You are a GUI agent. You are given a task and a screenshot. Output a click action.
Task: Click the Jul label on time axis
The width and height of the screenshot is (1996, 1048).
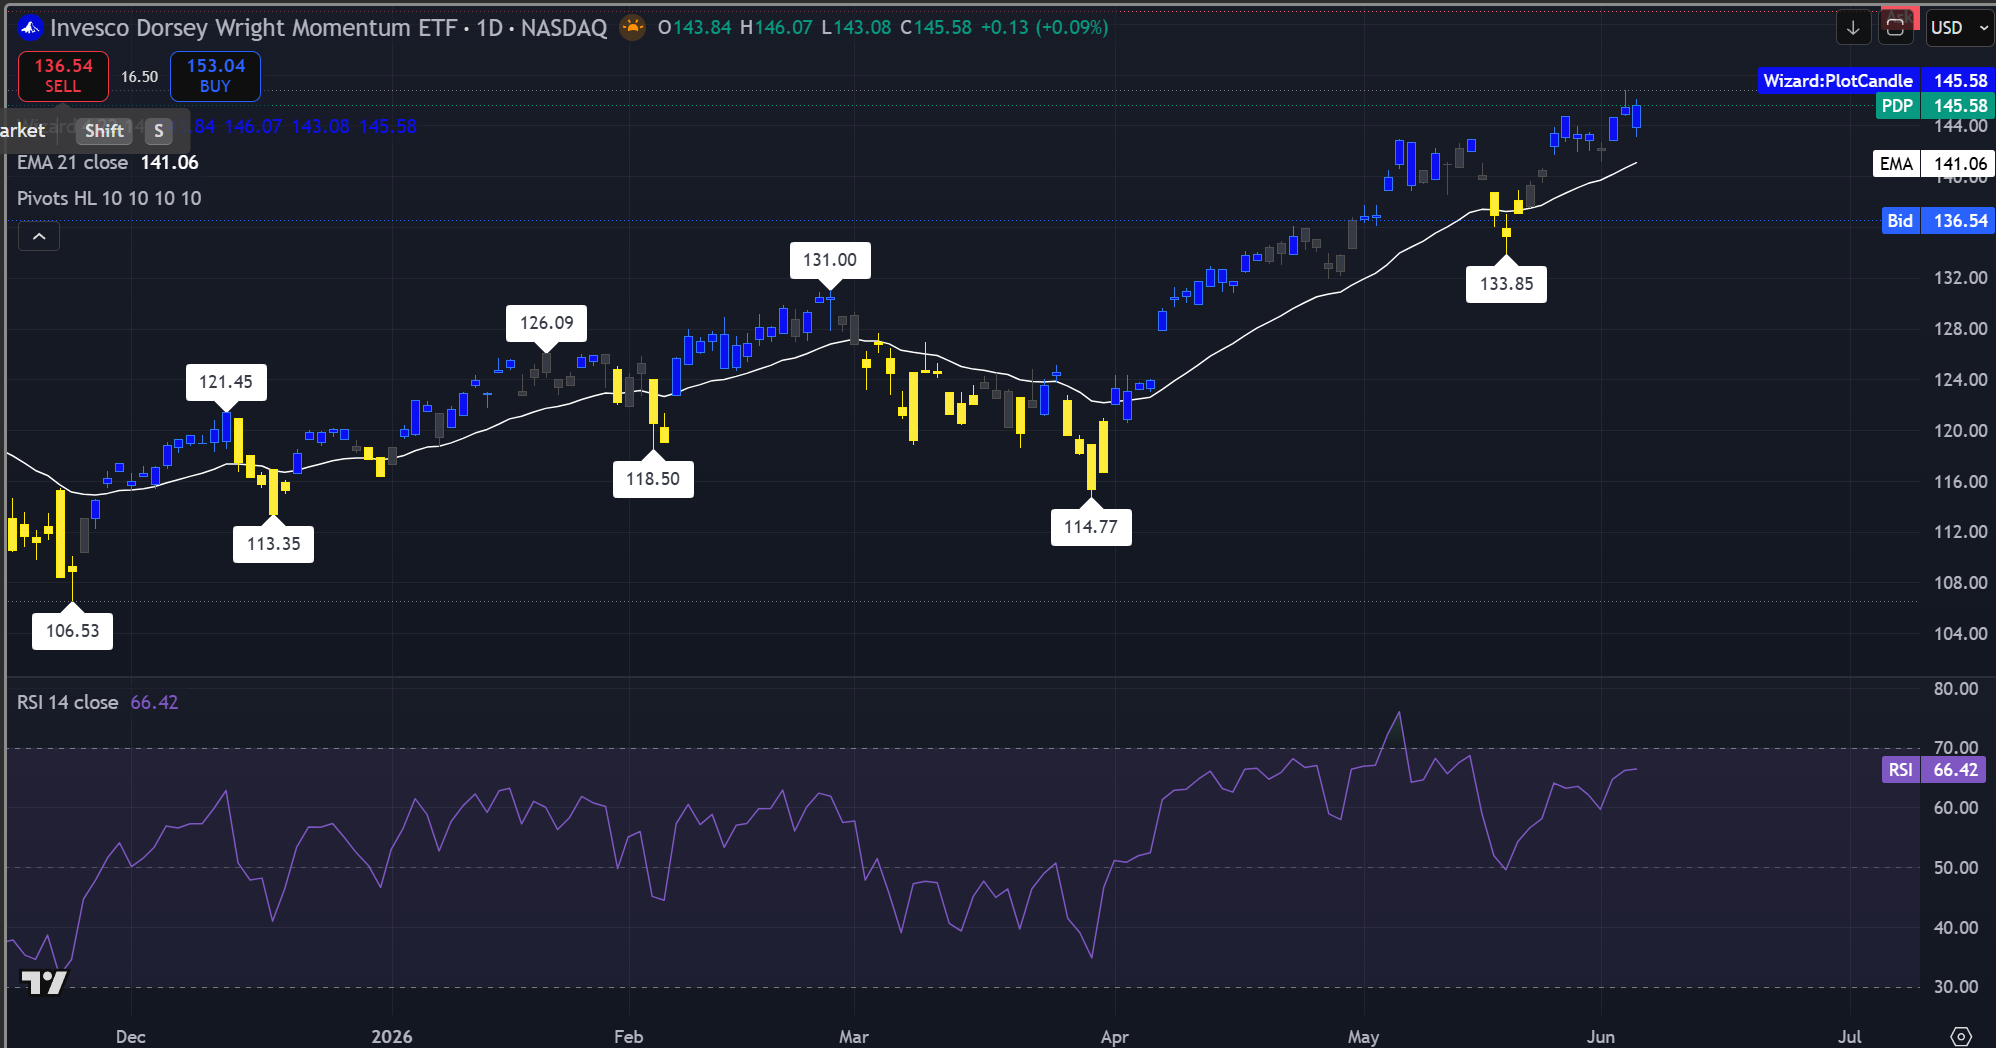[1849, 1036]
